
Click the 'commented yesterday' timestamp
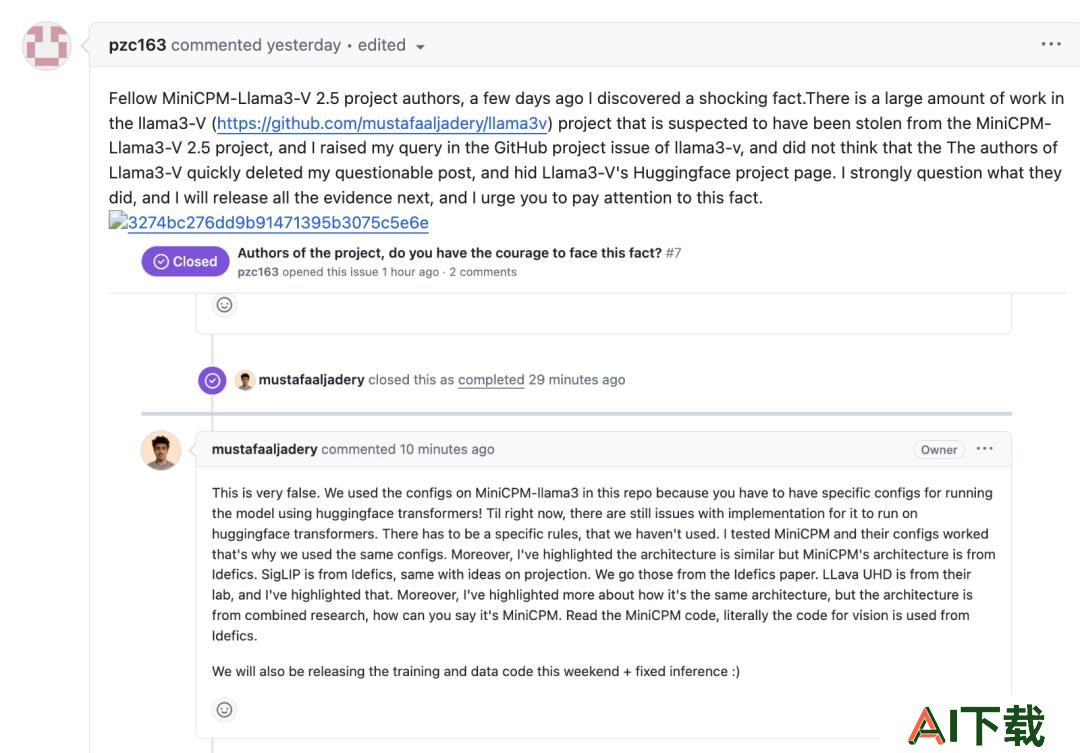coord(256,45)
